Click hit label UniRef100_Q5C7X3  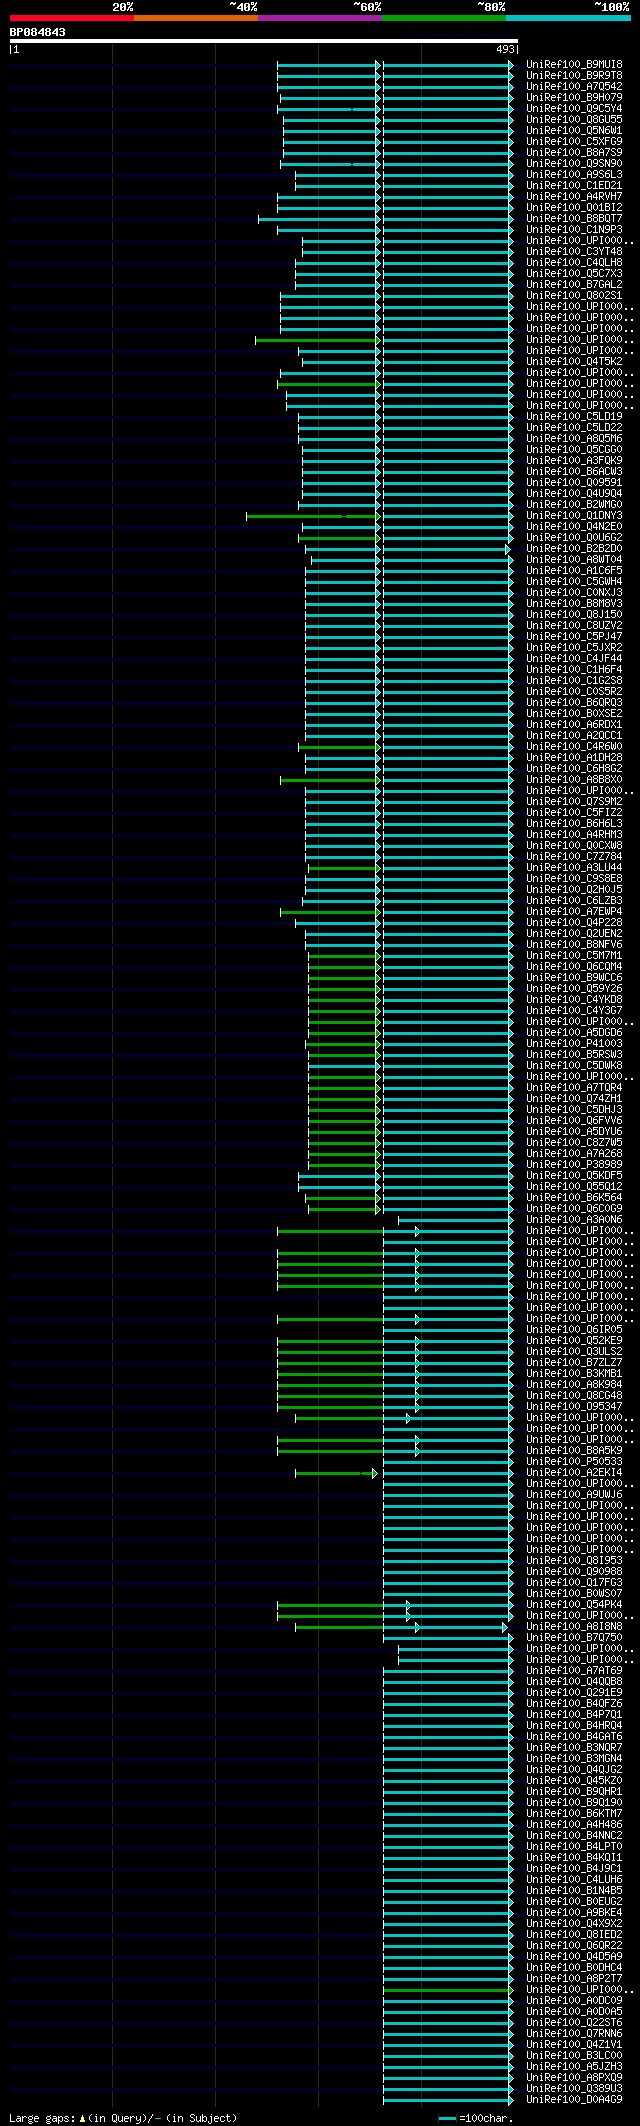(x=574, y=273)
